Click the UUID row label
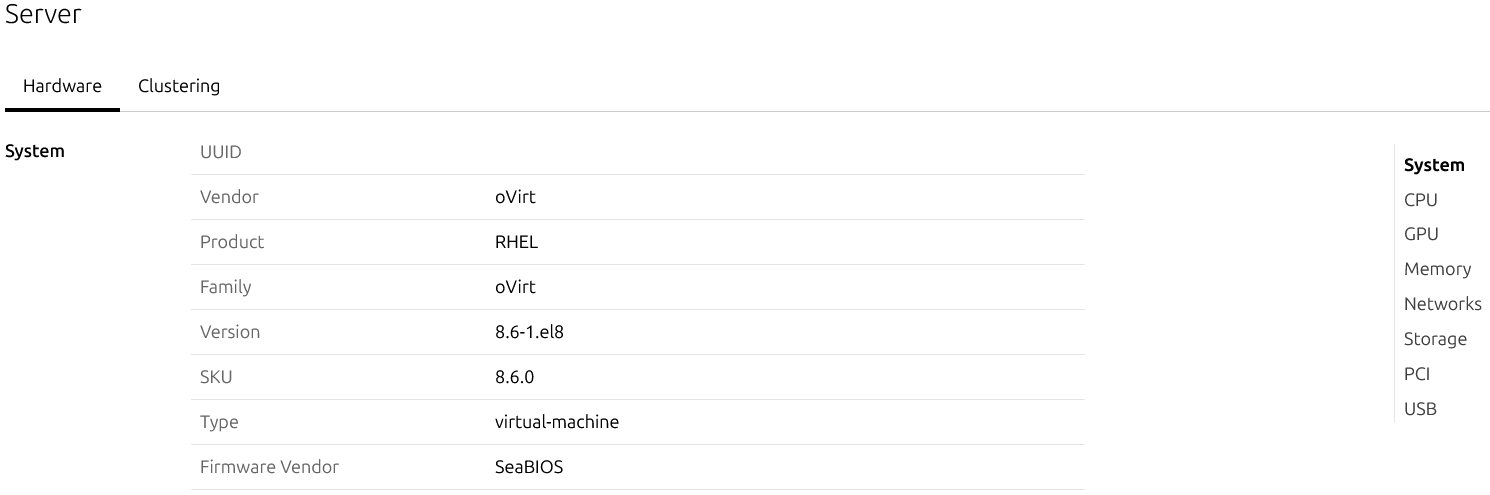Image resolution: width=1490 pixels, height=495 pixels. 220,152
